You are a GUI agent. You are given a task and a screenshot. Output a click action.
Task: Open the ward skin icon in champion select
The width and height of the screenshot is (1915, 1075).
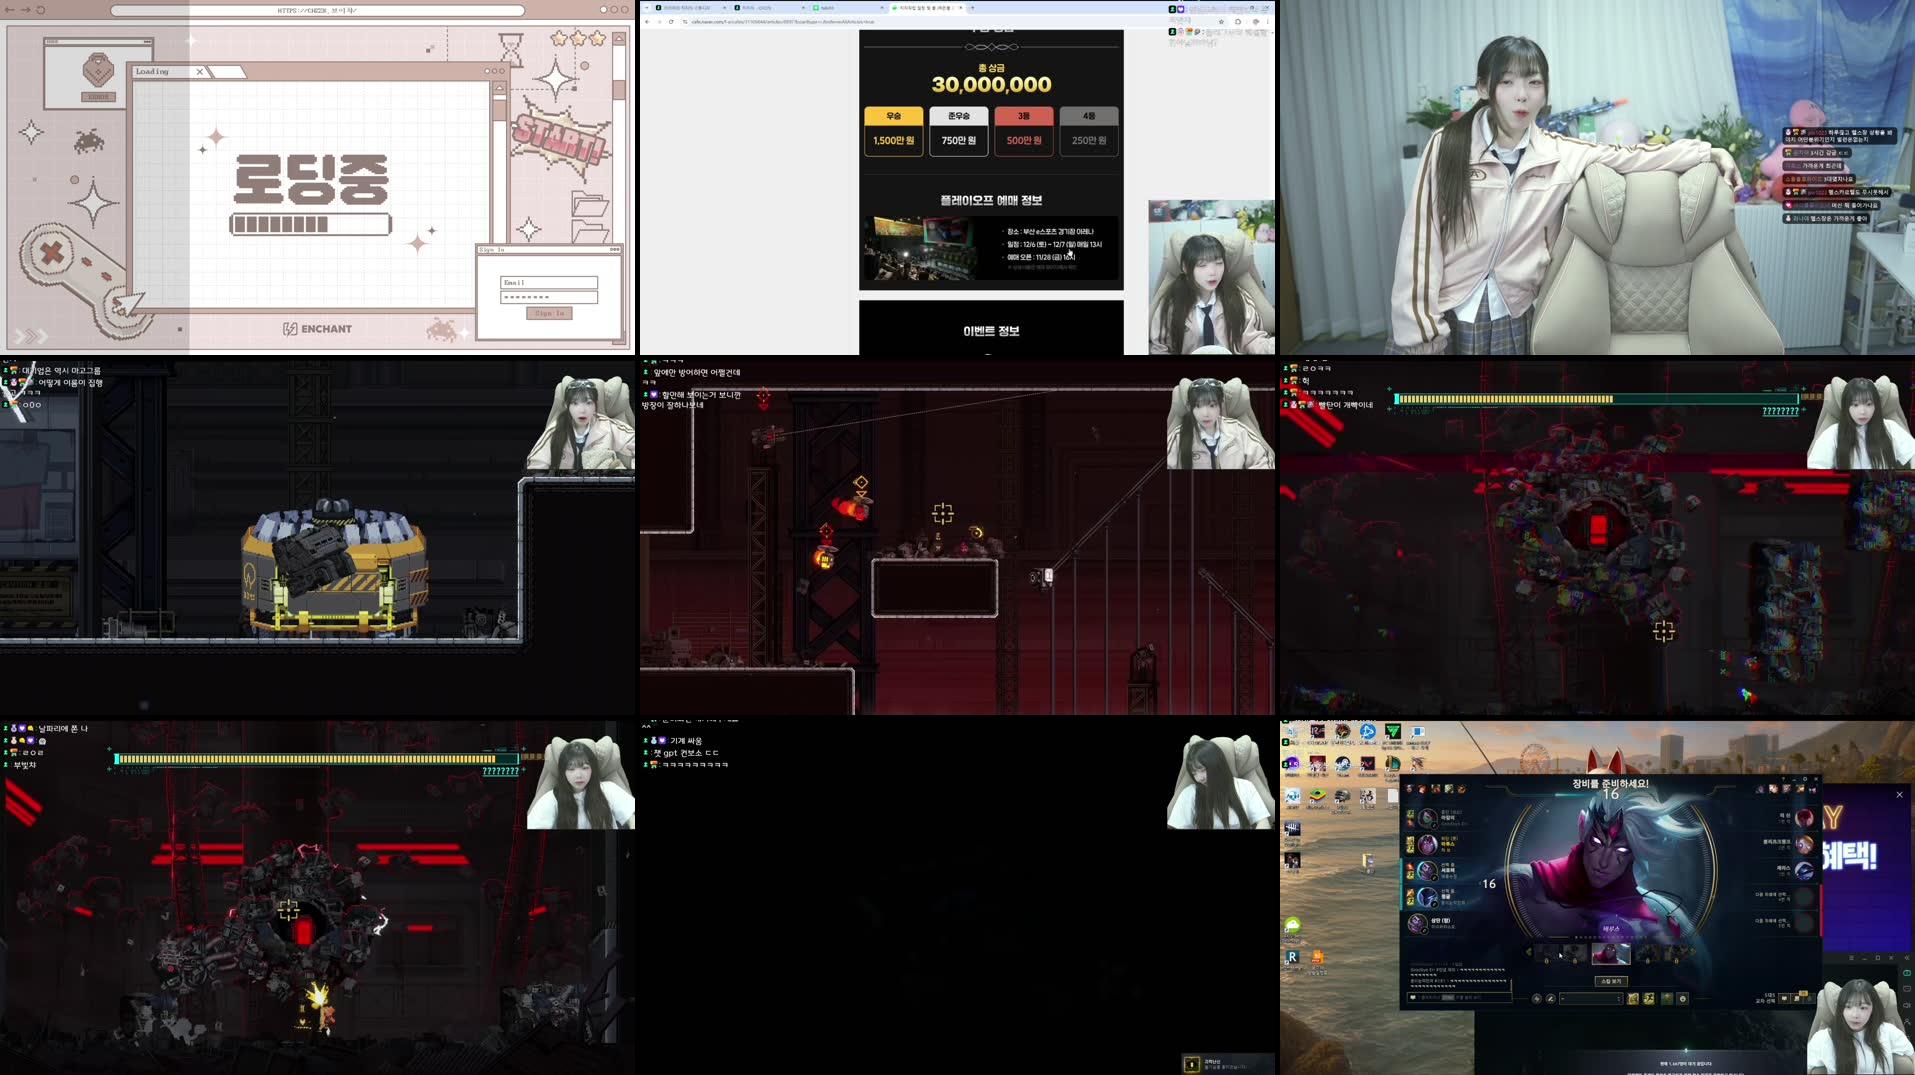point(1666,1000)
